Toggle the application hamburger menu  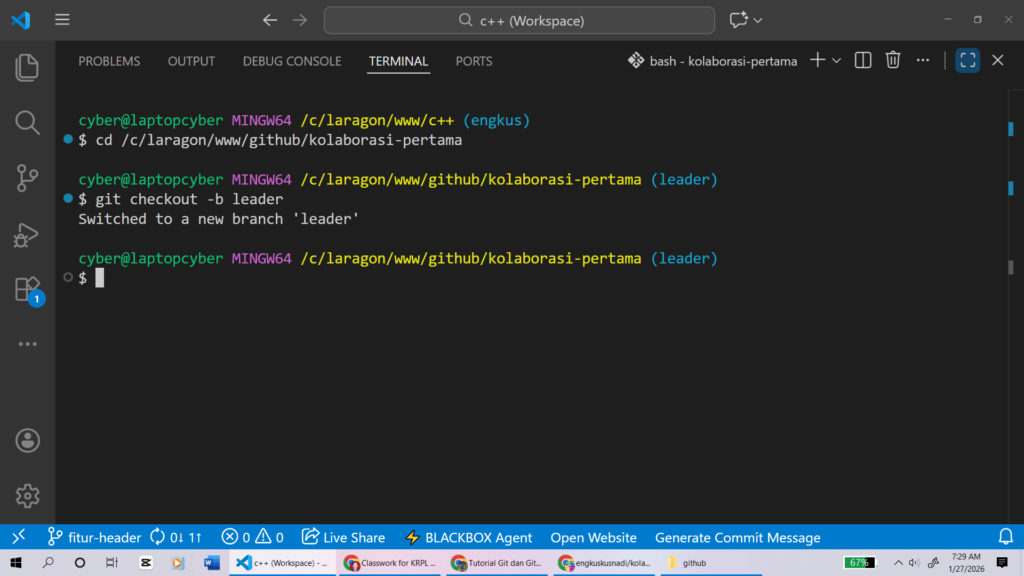(x=62, y=20)
